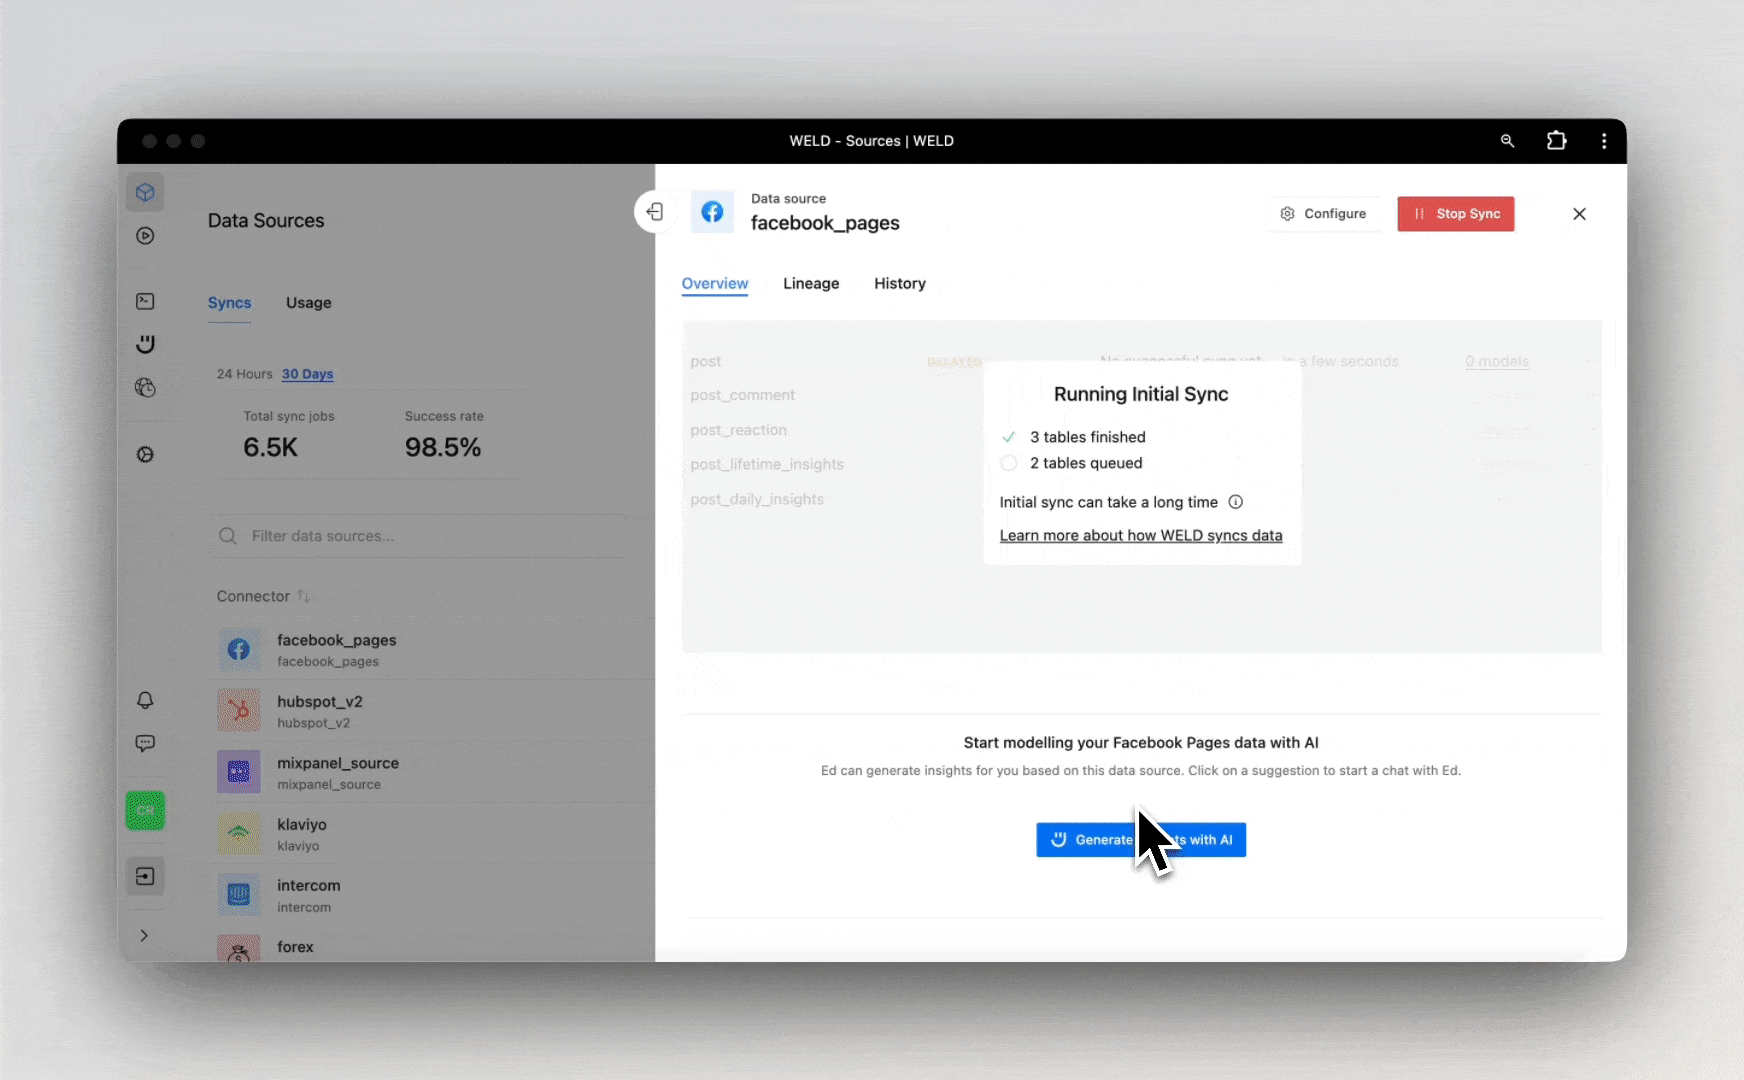Open the Ed AI assistant smiley icon
The height and width of the screenshot is (1080, 1744).
coord(145,344)
